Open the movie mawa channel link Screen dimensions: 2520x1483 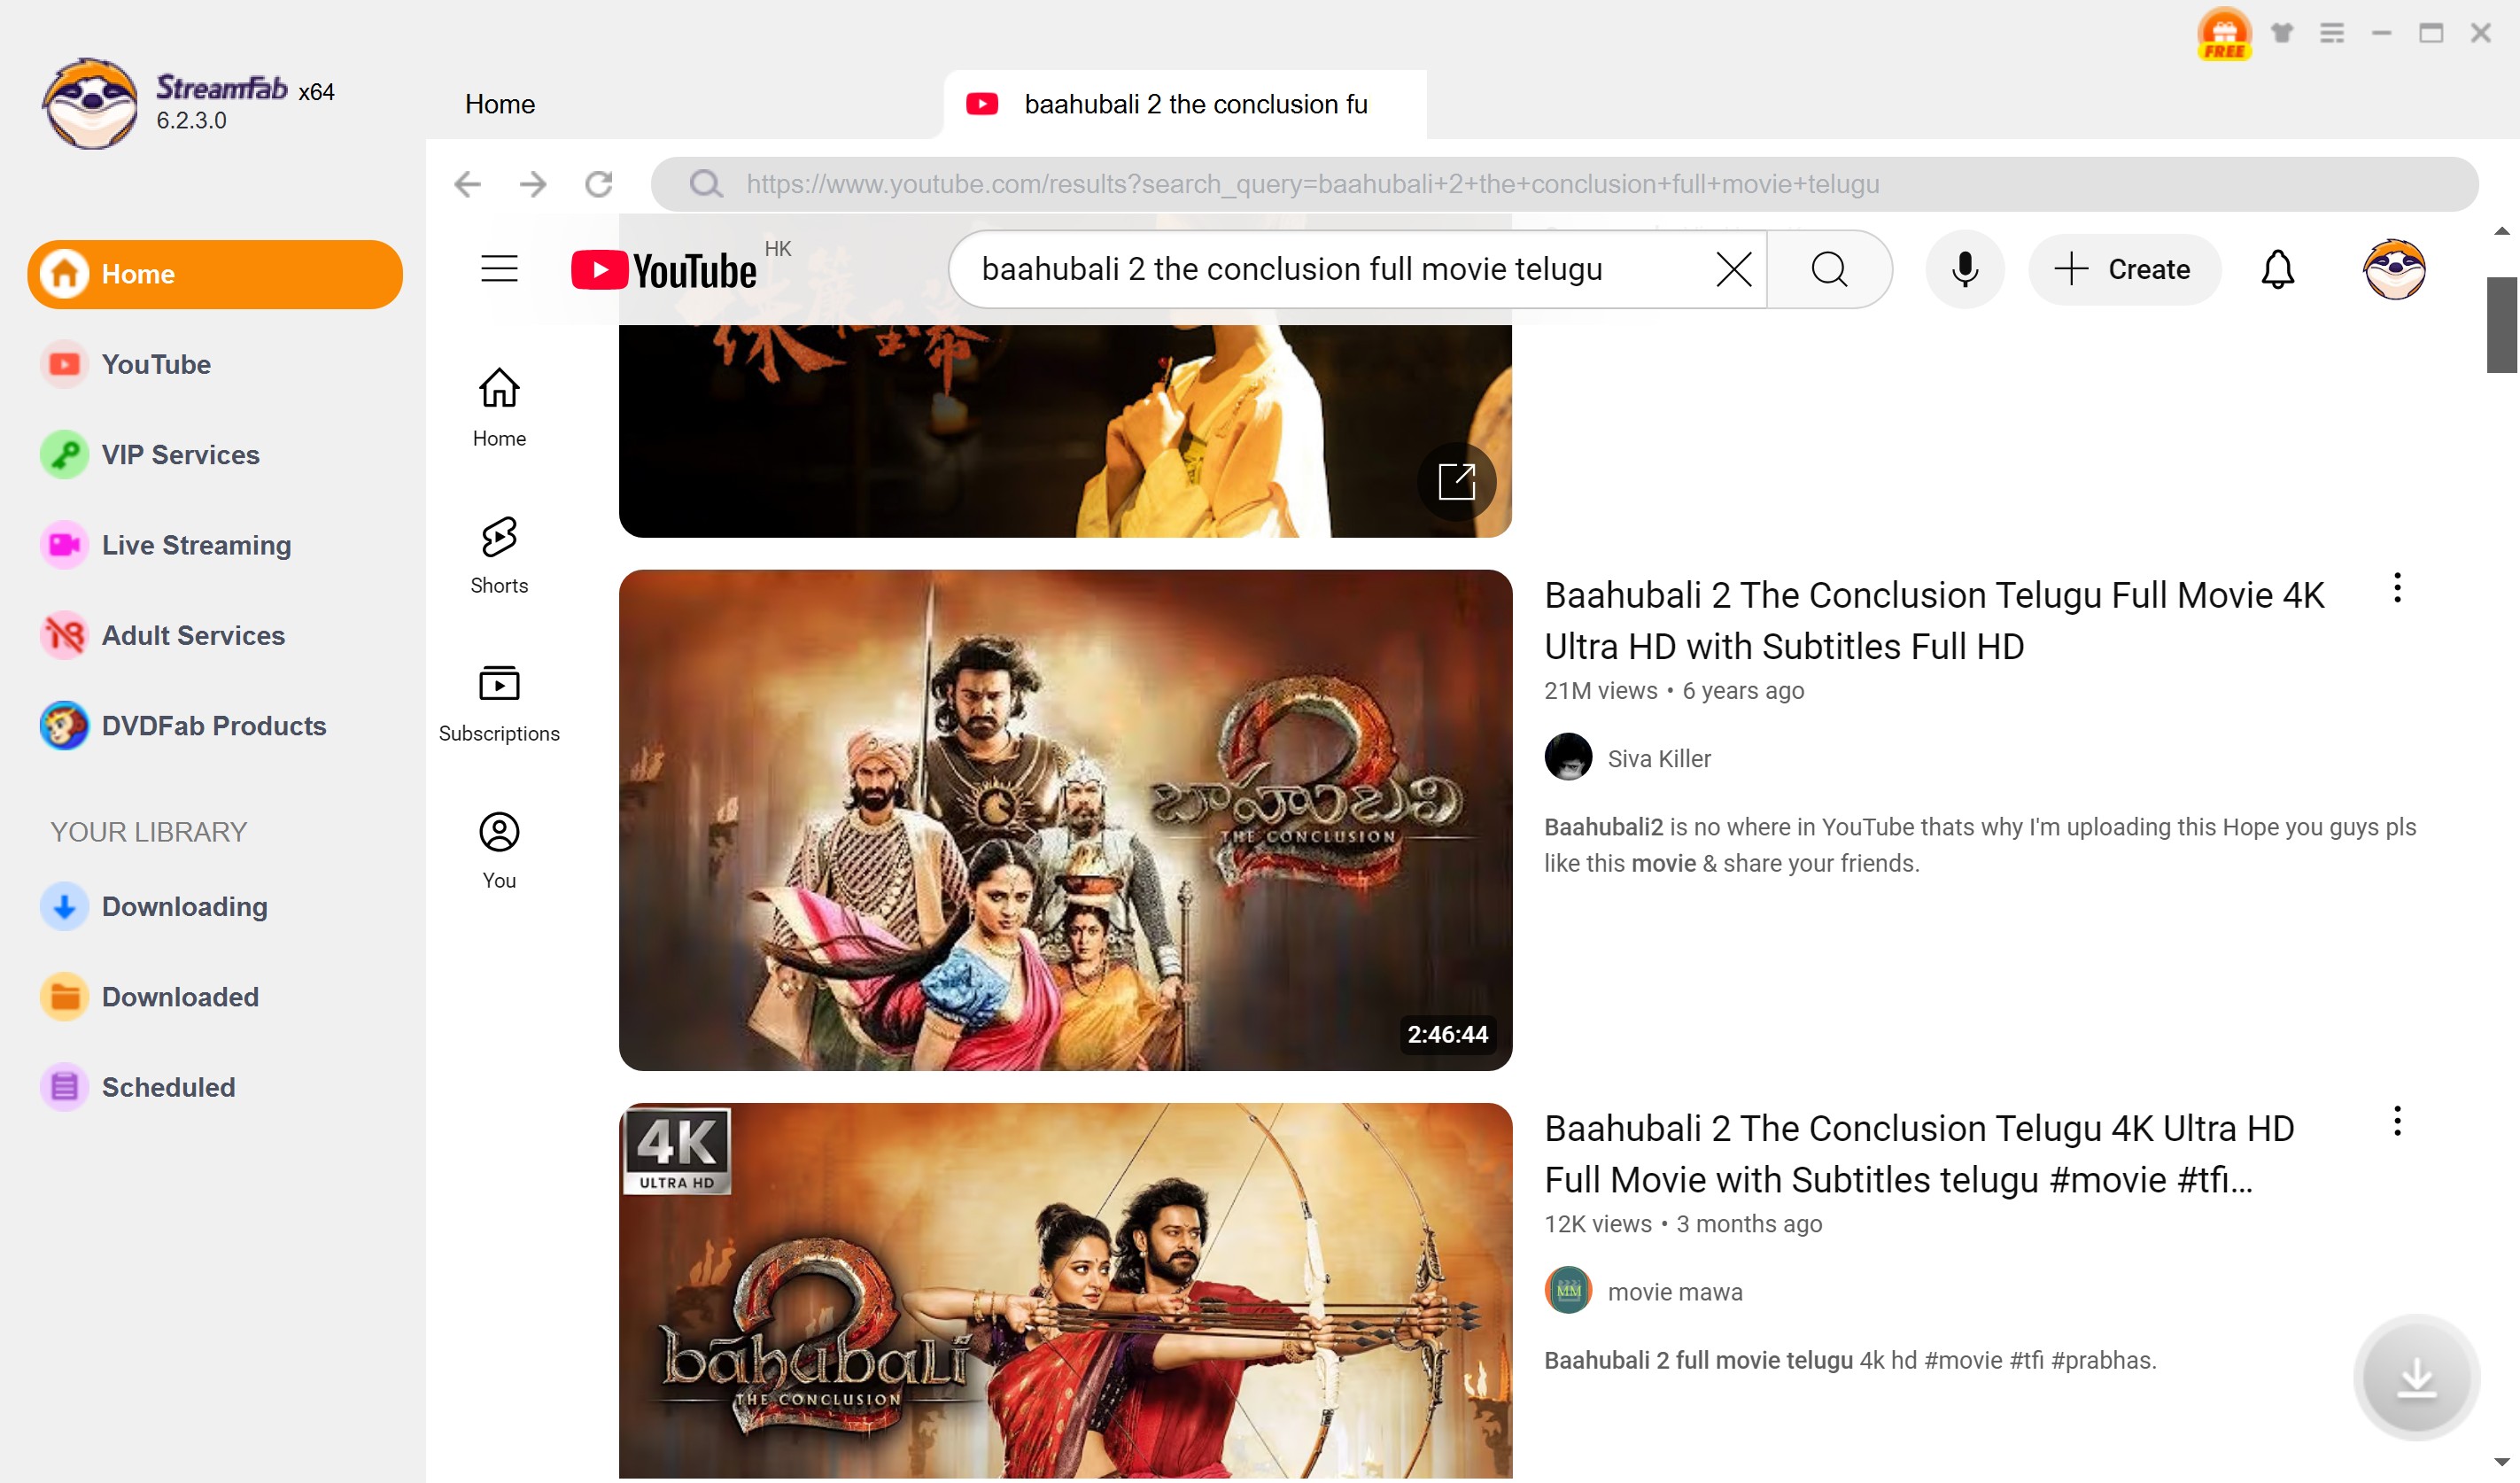[x=1674, y=1291]
